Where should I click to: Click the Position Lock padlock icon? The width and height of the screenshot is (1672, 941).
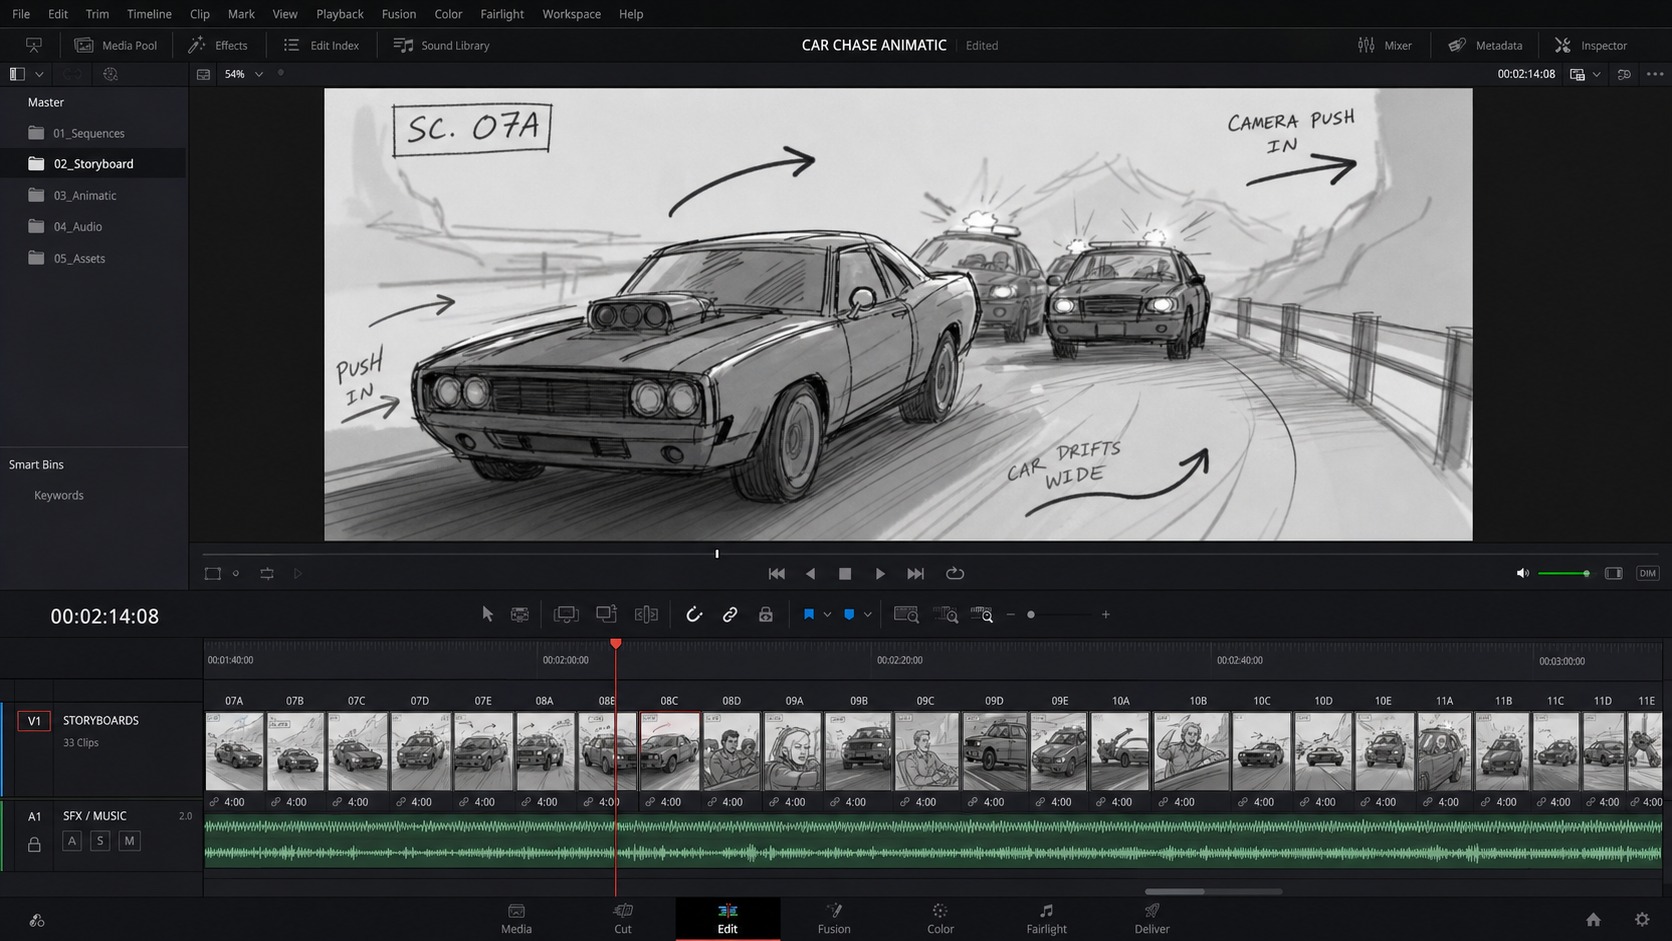(x=766, y=614)
